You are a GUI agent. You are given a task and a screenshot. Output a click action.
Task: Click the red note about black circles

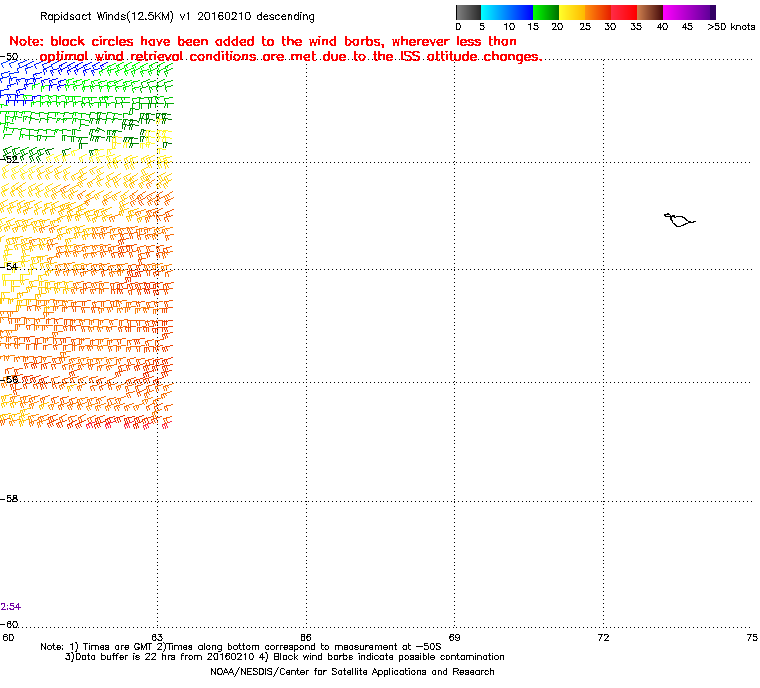coord(275,49)
